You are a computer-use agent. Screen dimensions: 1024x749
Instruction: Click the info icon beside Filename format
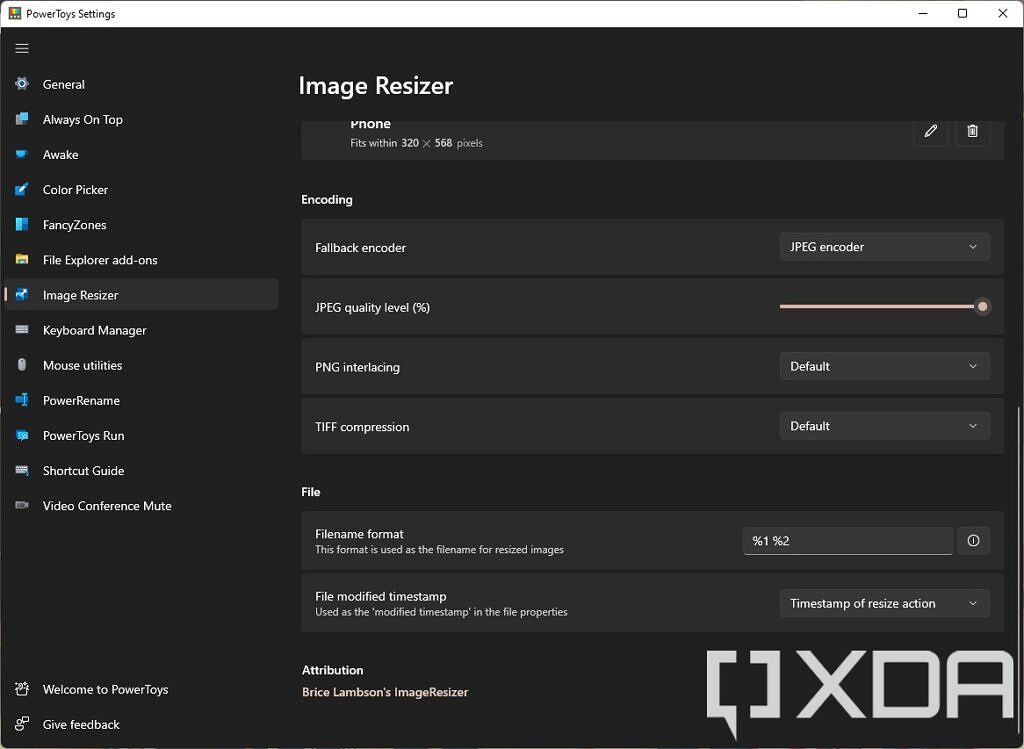[973, 540]
